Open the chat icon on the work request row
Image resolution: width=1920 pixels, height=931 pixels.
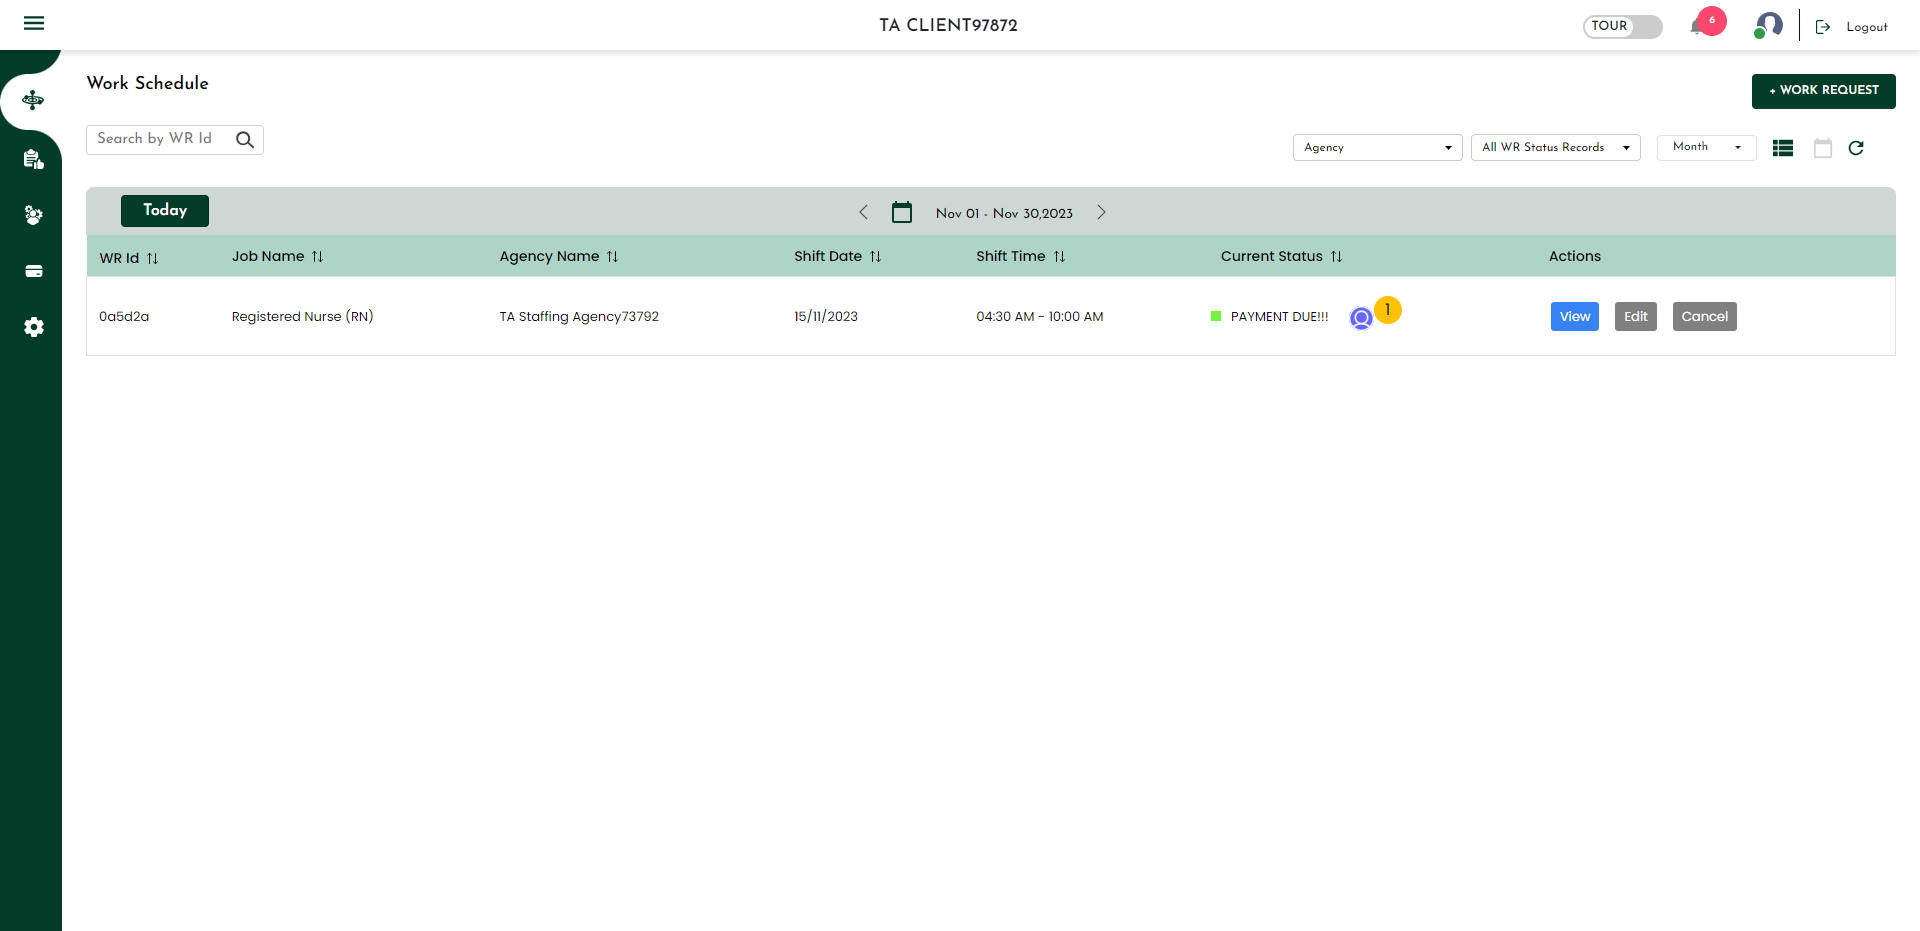pos(1362,317)
